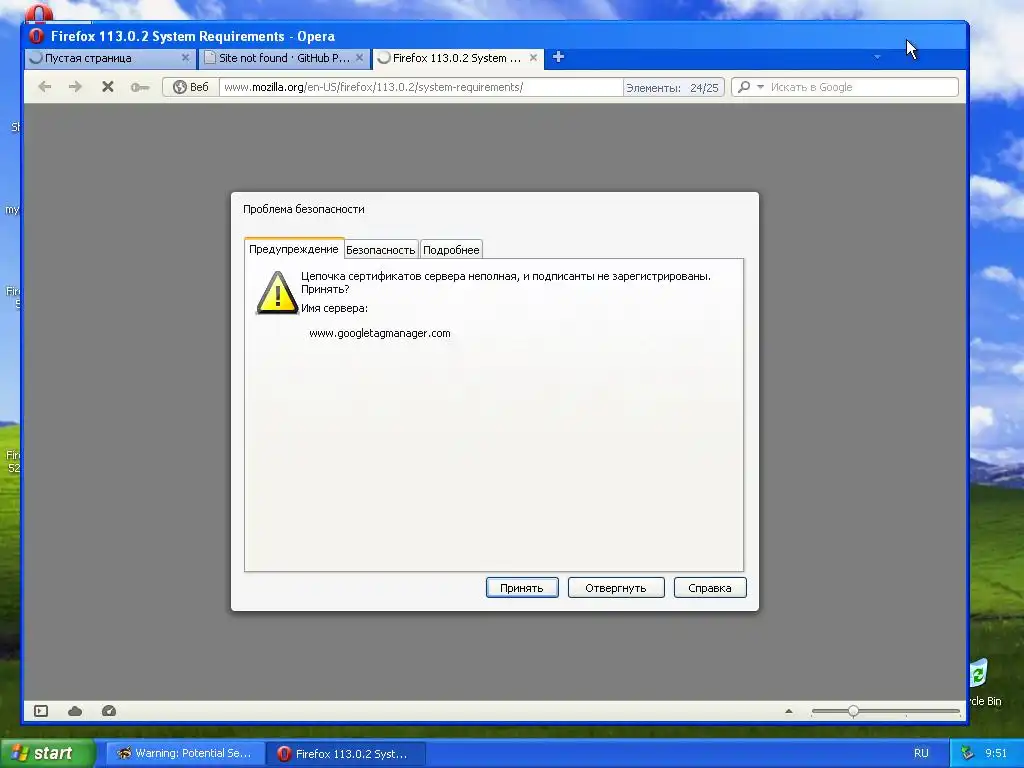This screenshot has height=768, width=1024.
Task: Click the yellow warning triangle icon
Action: click(277, 293)
